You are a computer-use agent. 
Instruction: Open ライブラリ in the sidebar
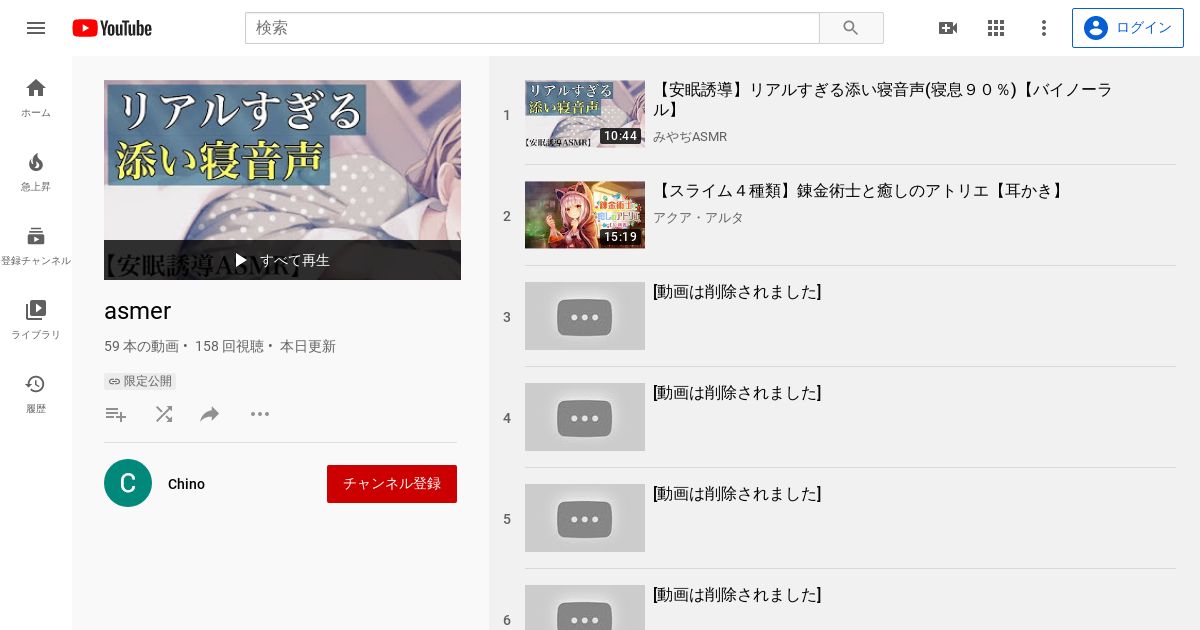(36, 320)
